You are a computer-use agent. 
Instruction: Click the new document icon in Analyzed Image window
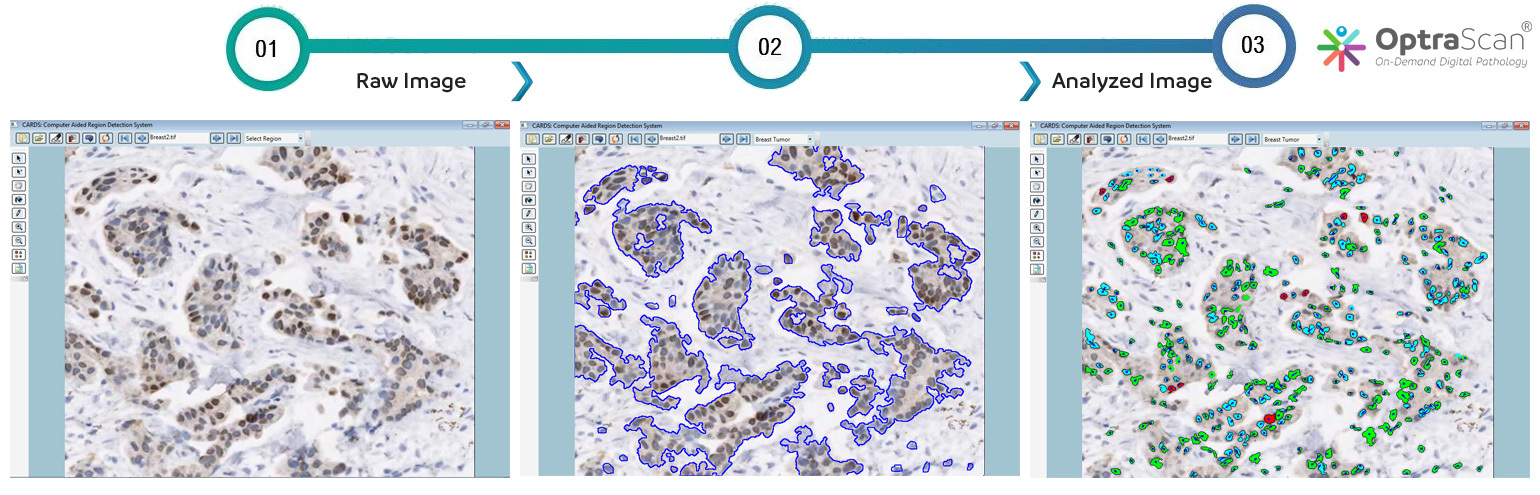[1041, 139]
